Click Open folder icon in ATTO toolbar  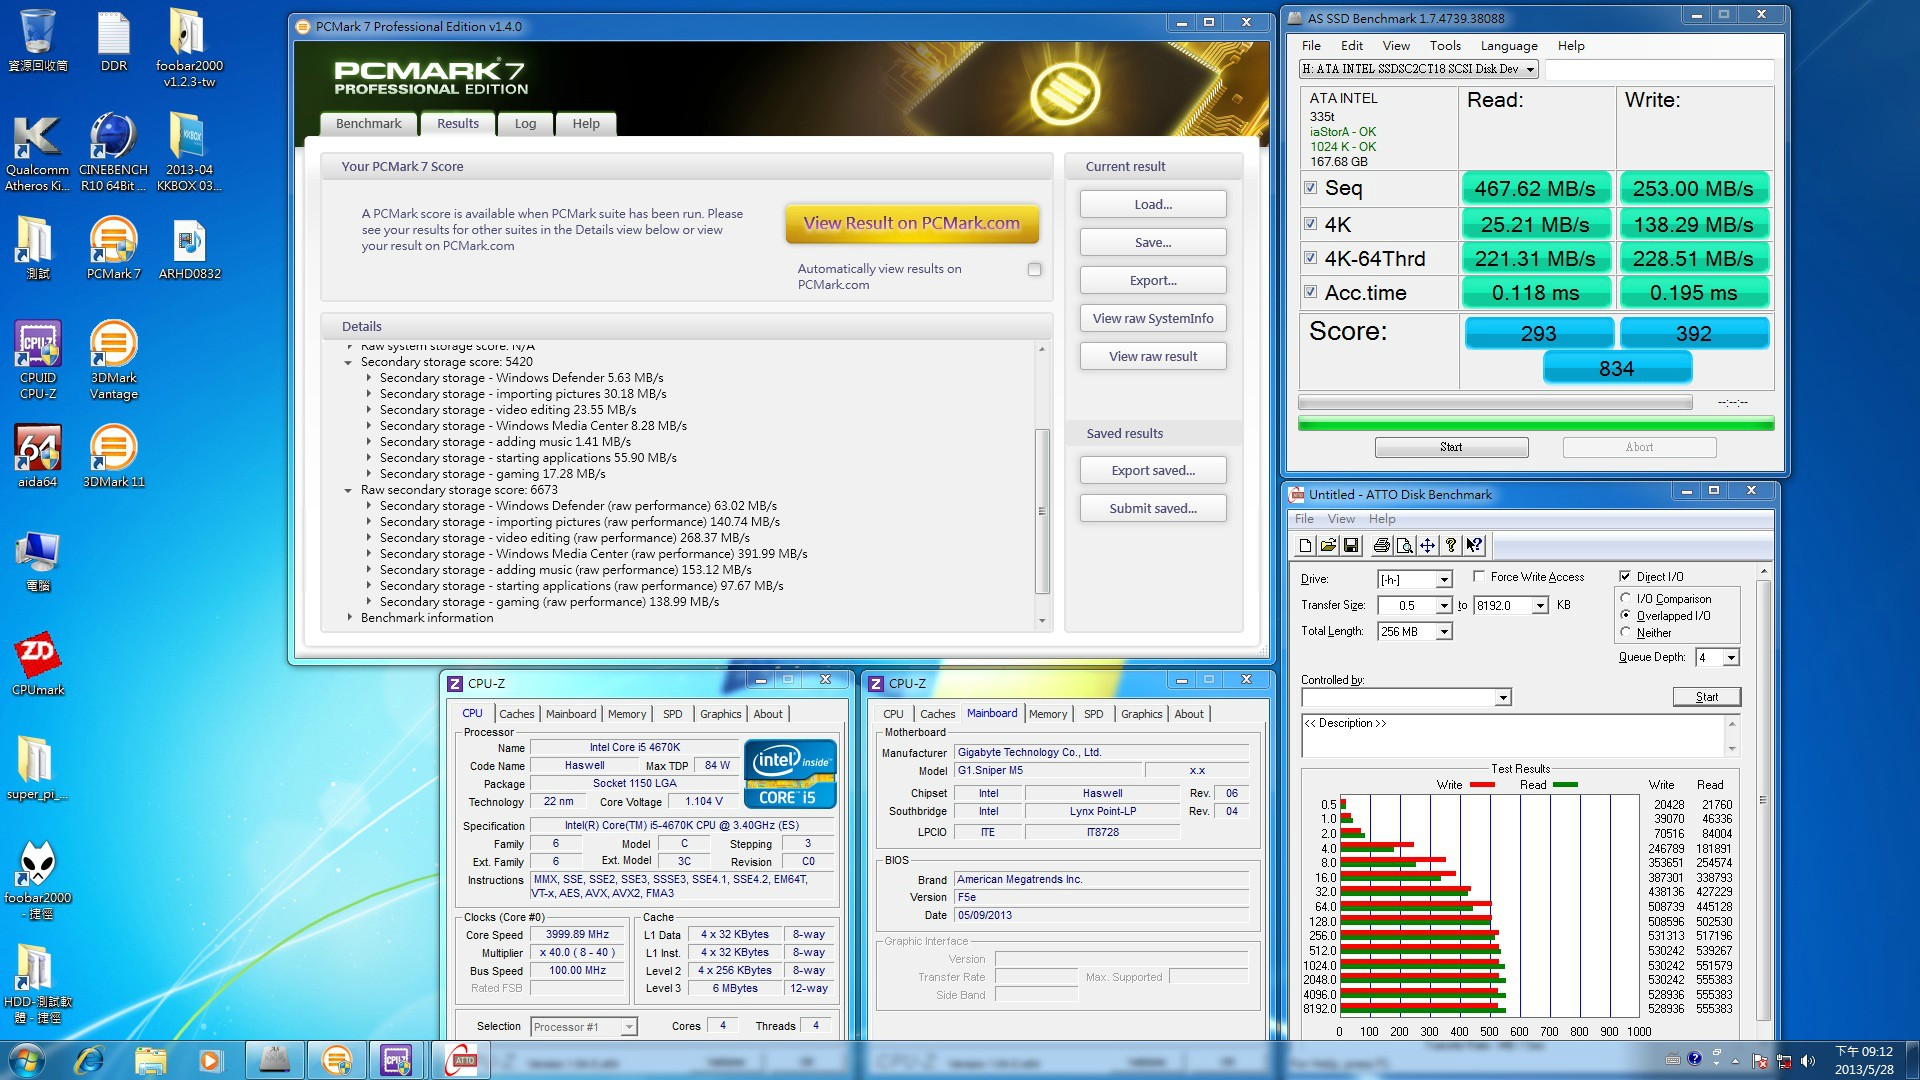(x=1328, y=545)
